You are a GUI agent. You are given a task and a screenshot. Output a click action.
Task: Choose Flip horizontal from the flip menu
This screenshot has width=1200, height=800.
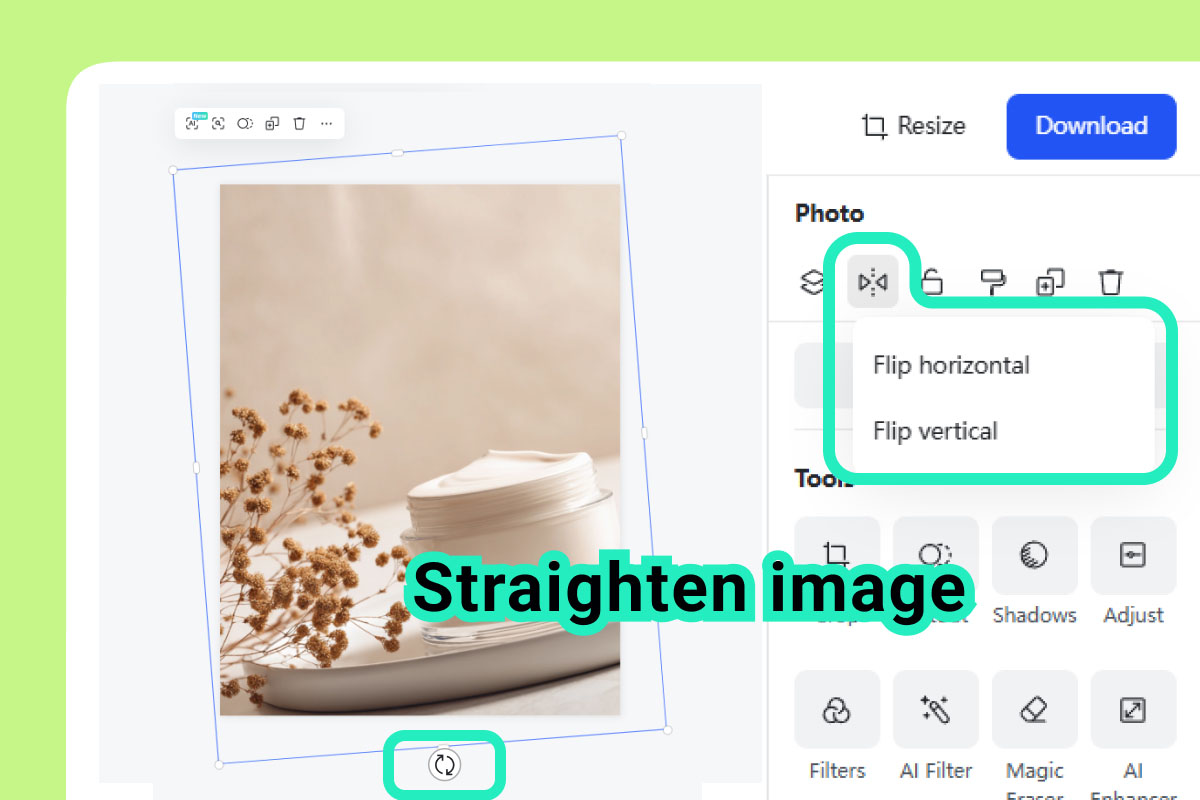coord(950,365)
